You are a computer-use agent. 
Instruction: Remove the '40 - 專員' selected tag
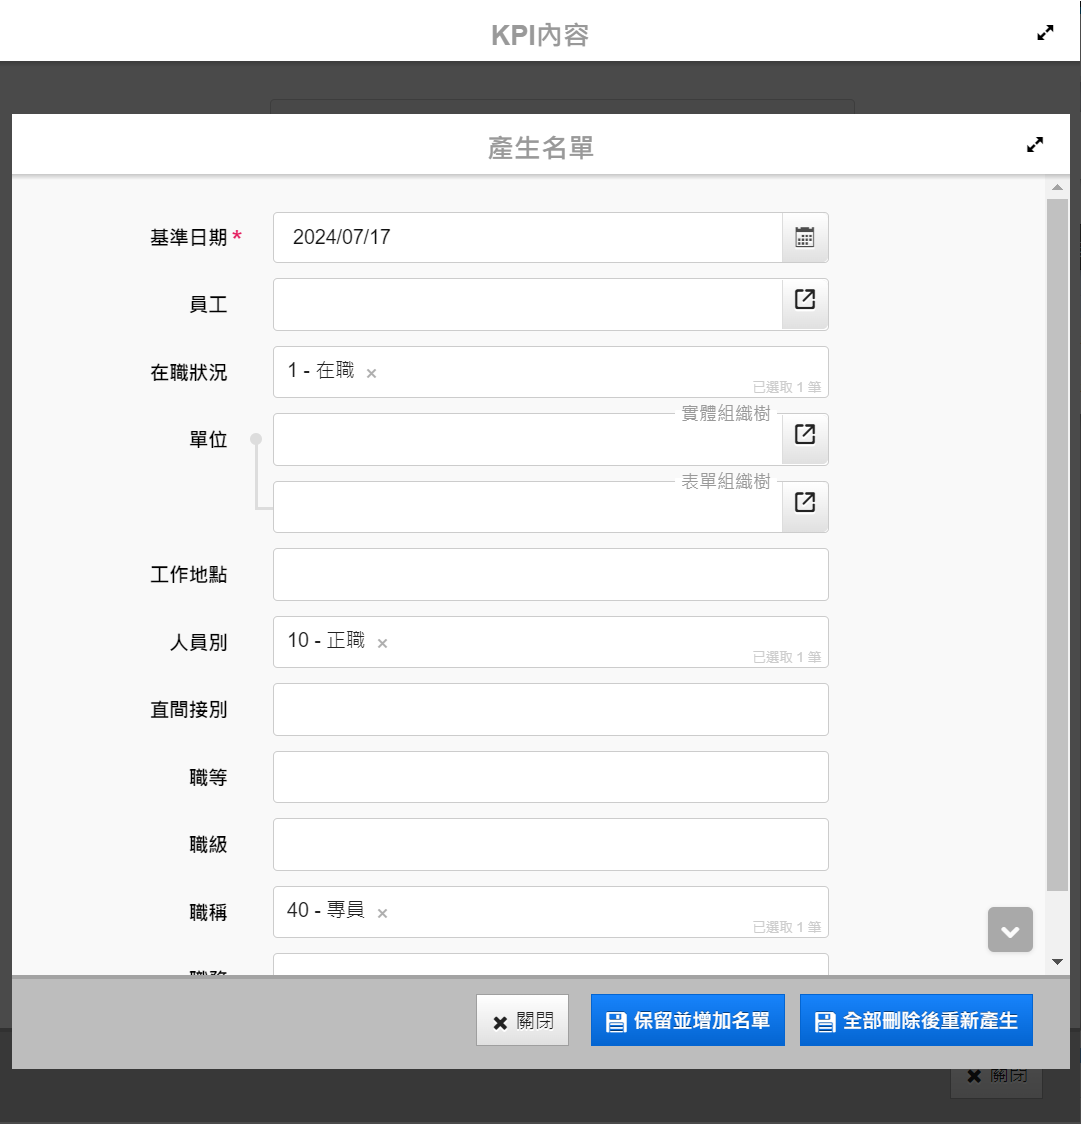coord(382,913)
